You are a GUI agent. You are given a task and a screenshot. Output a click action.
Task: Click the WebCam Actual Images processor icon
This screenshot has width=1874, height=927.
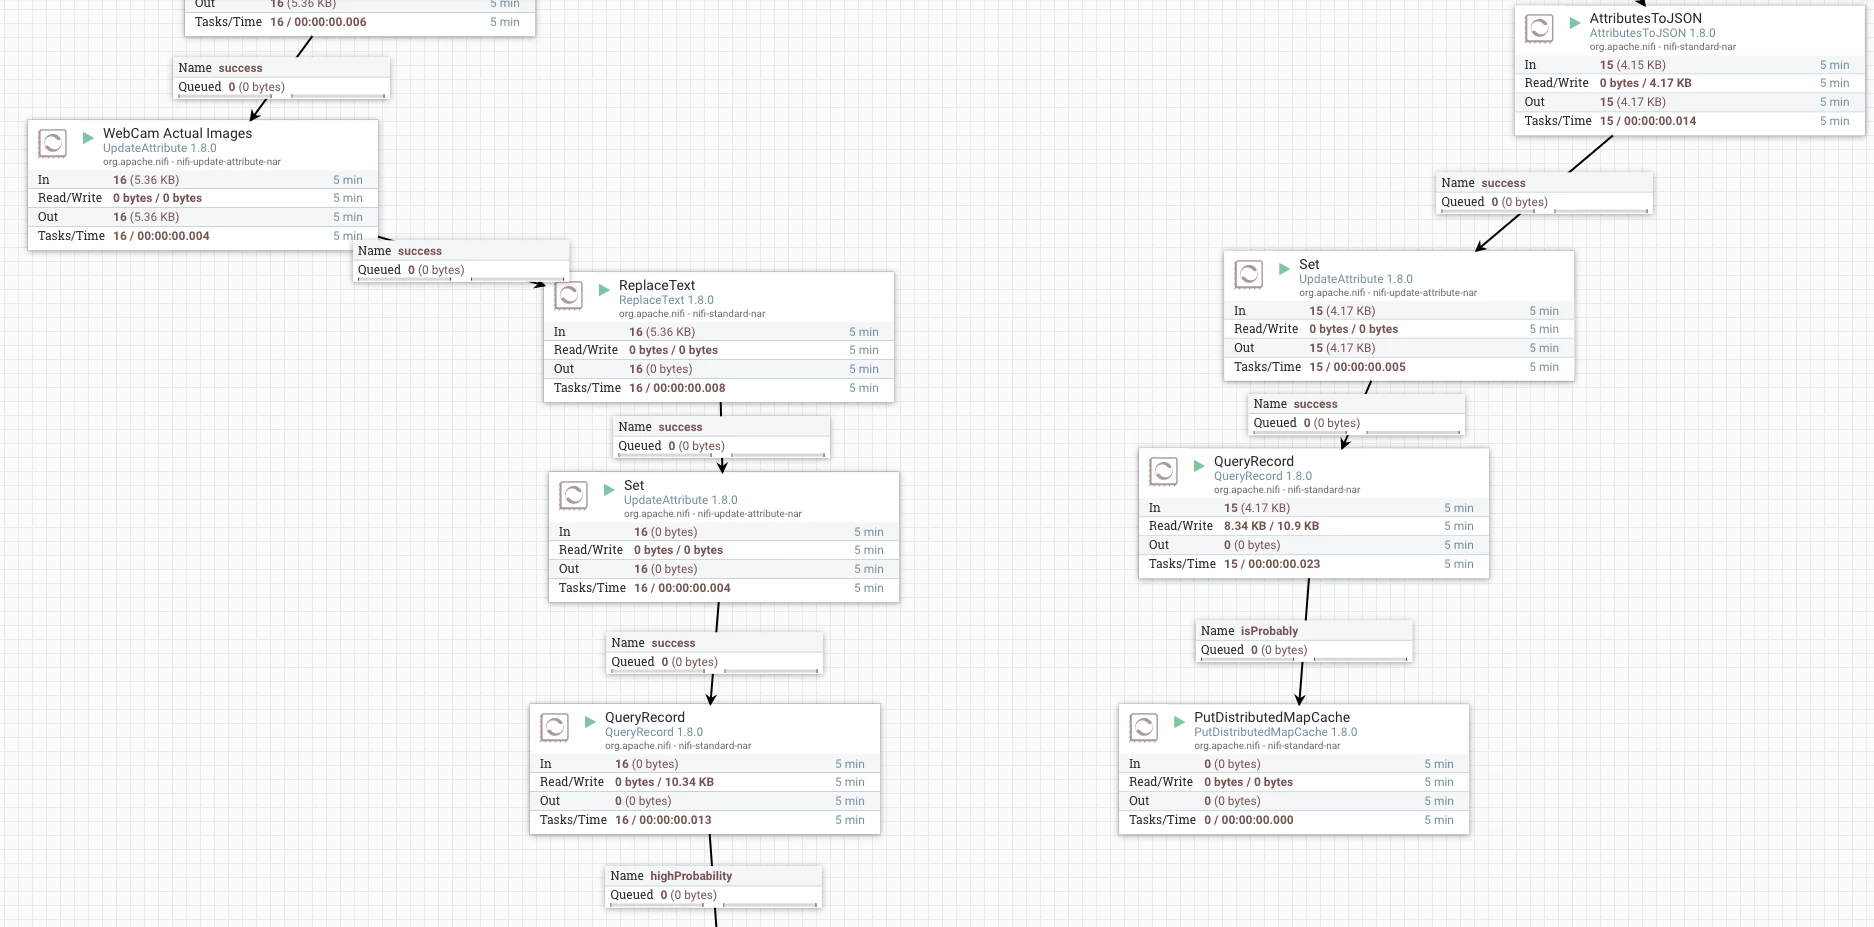53,143
